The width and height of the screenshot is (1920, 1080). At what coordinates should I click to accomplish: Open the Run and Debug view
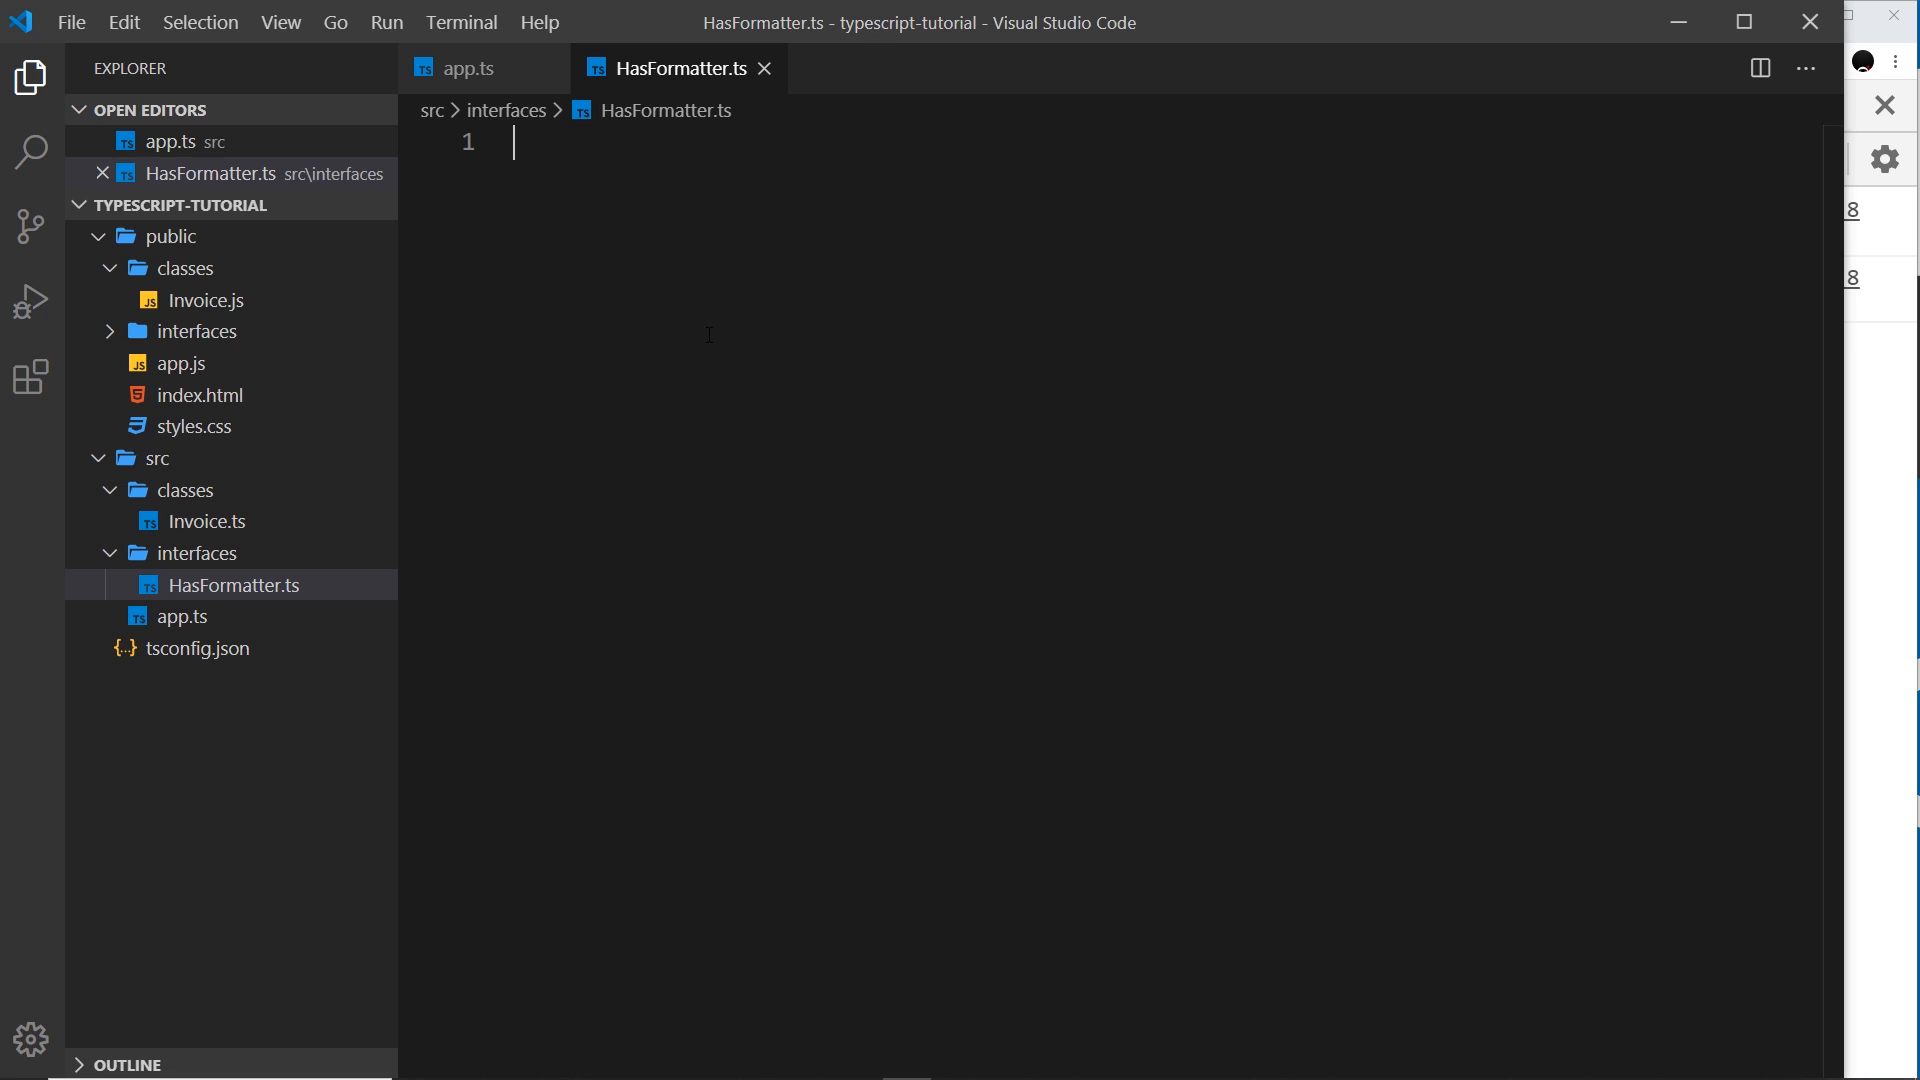pos(31,302)
